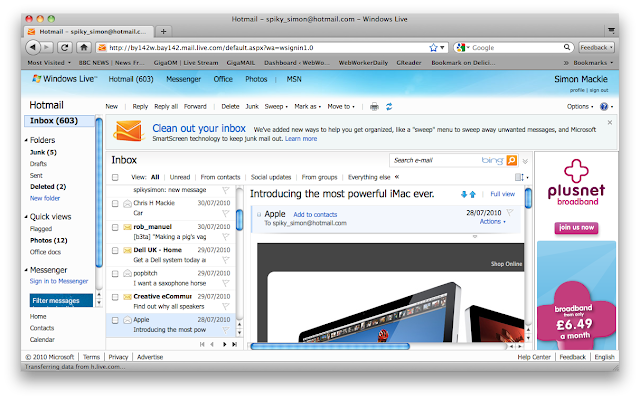Click the browser Forward arrow button
640x400 pixels.
pyautogui.click(x=47, y=47)
